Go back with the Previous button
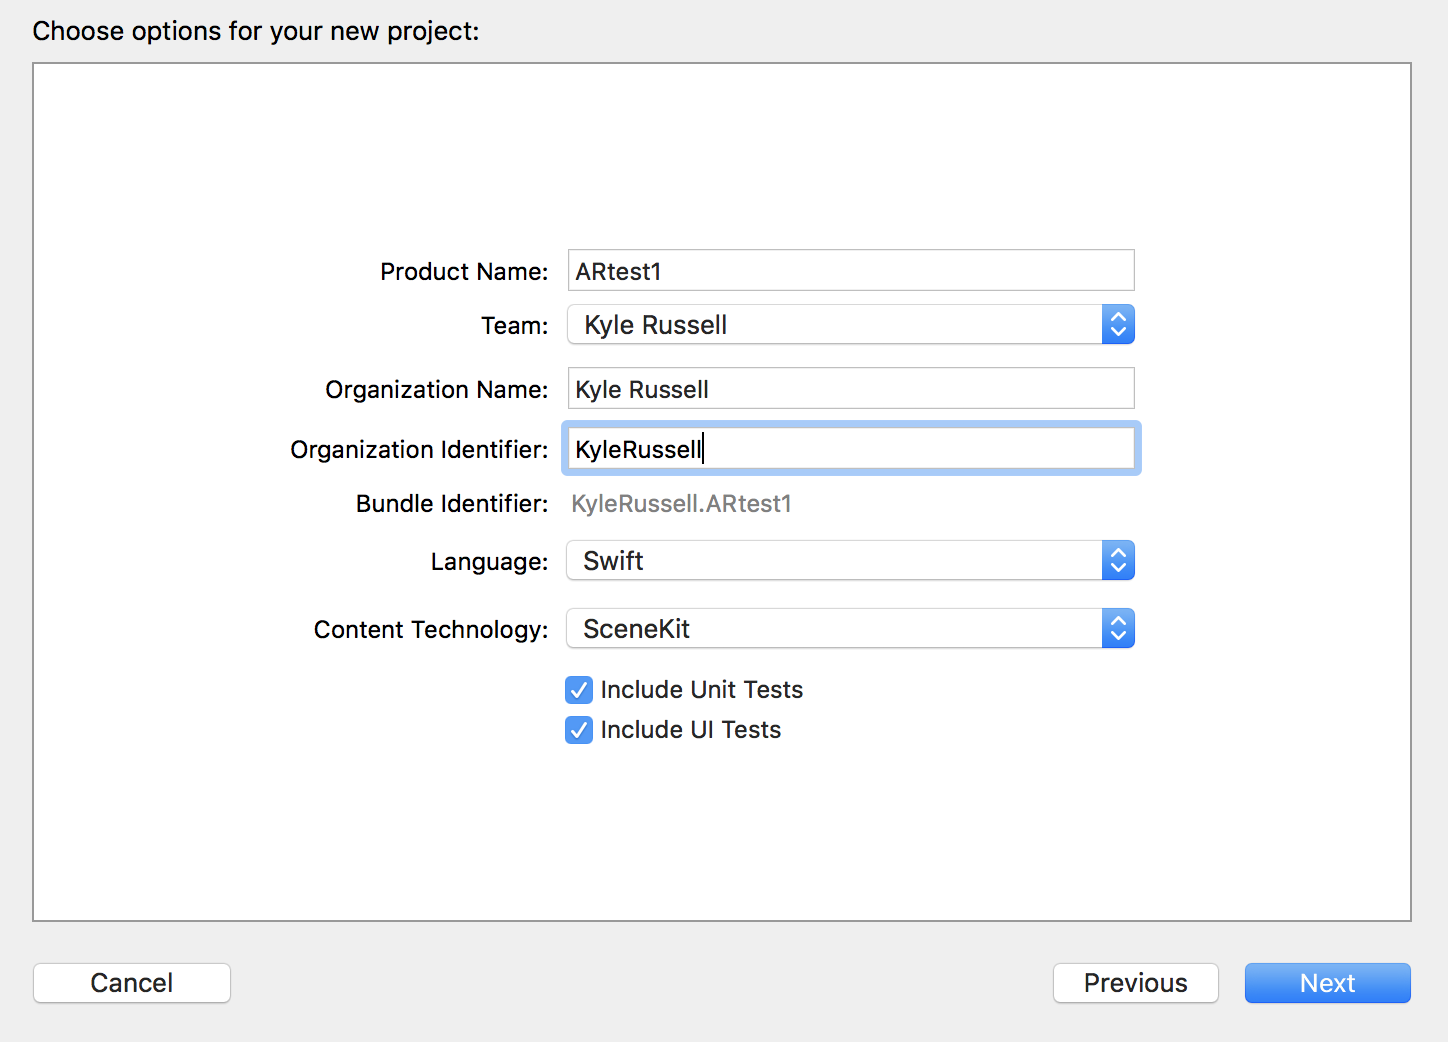 pyautogui.click(x=1135, y=983)
